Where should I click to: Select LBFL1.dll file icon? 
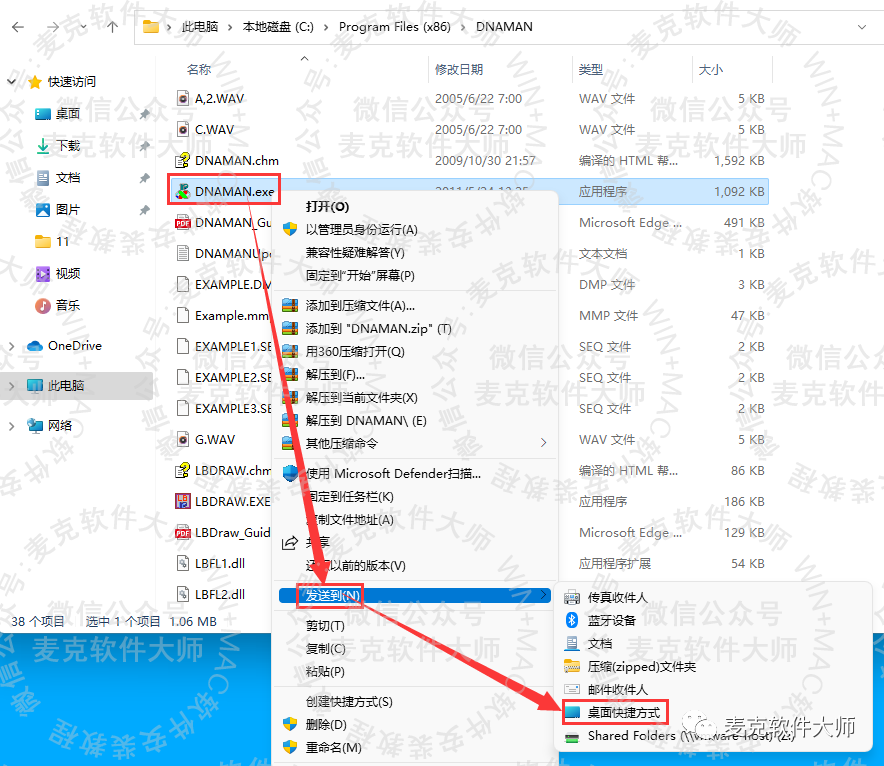point(182,564)
